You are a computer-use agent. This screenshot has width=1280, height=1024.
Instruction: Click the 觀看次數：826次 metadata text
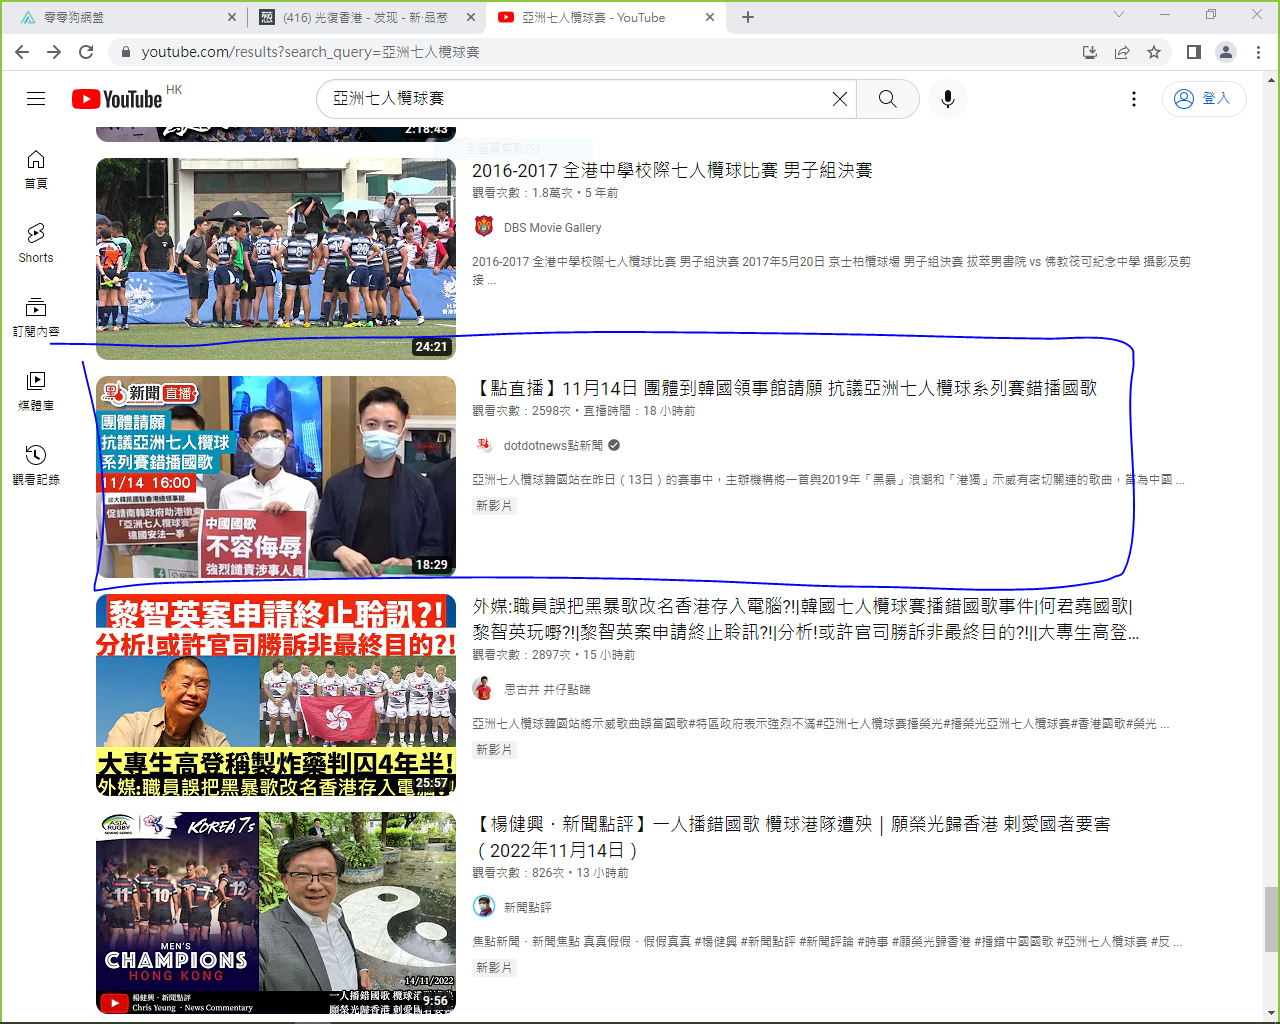[x=518, y=873]
